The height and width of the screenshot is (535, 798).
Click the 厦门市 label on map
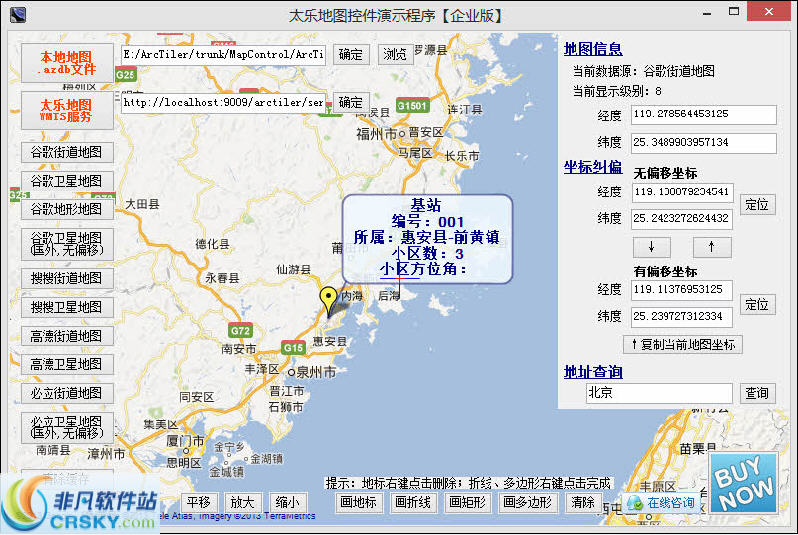tap(185, 441)
